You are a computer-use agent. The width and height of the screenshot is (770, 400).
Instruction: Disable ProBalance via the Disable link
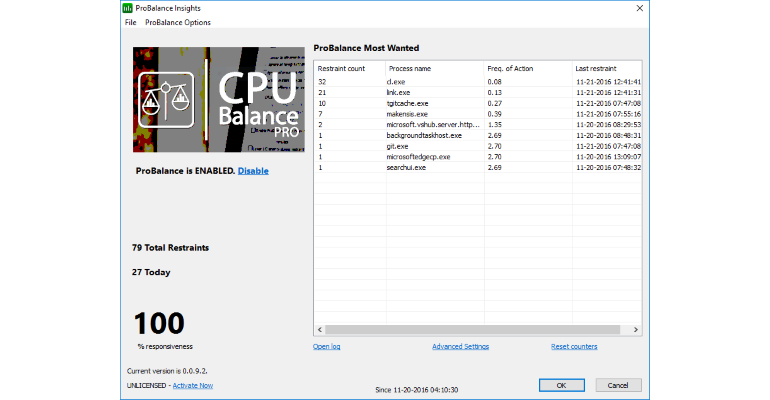click(253, 171)
